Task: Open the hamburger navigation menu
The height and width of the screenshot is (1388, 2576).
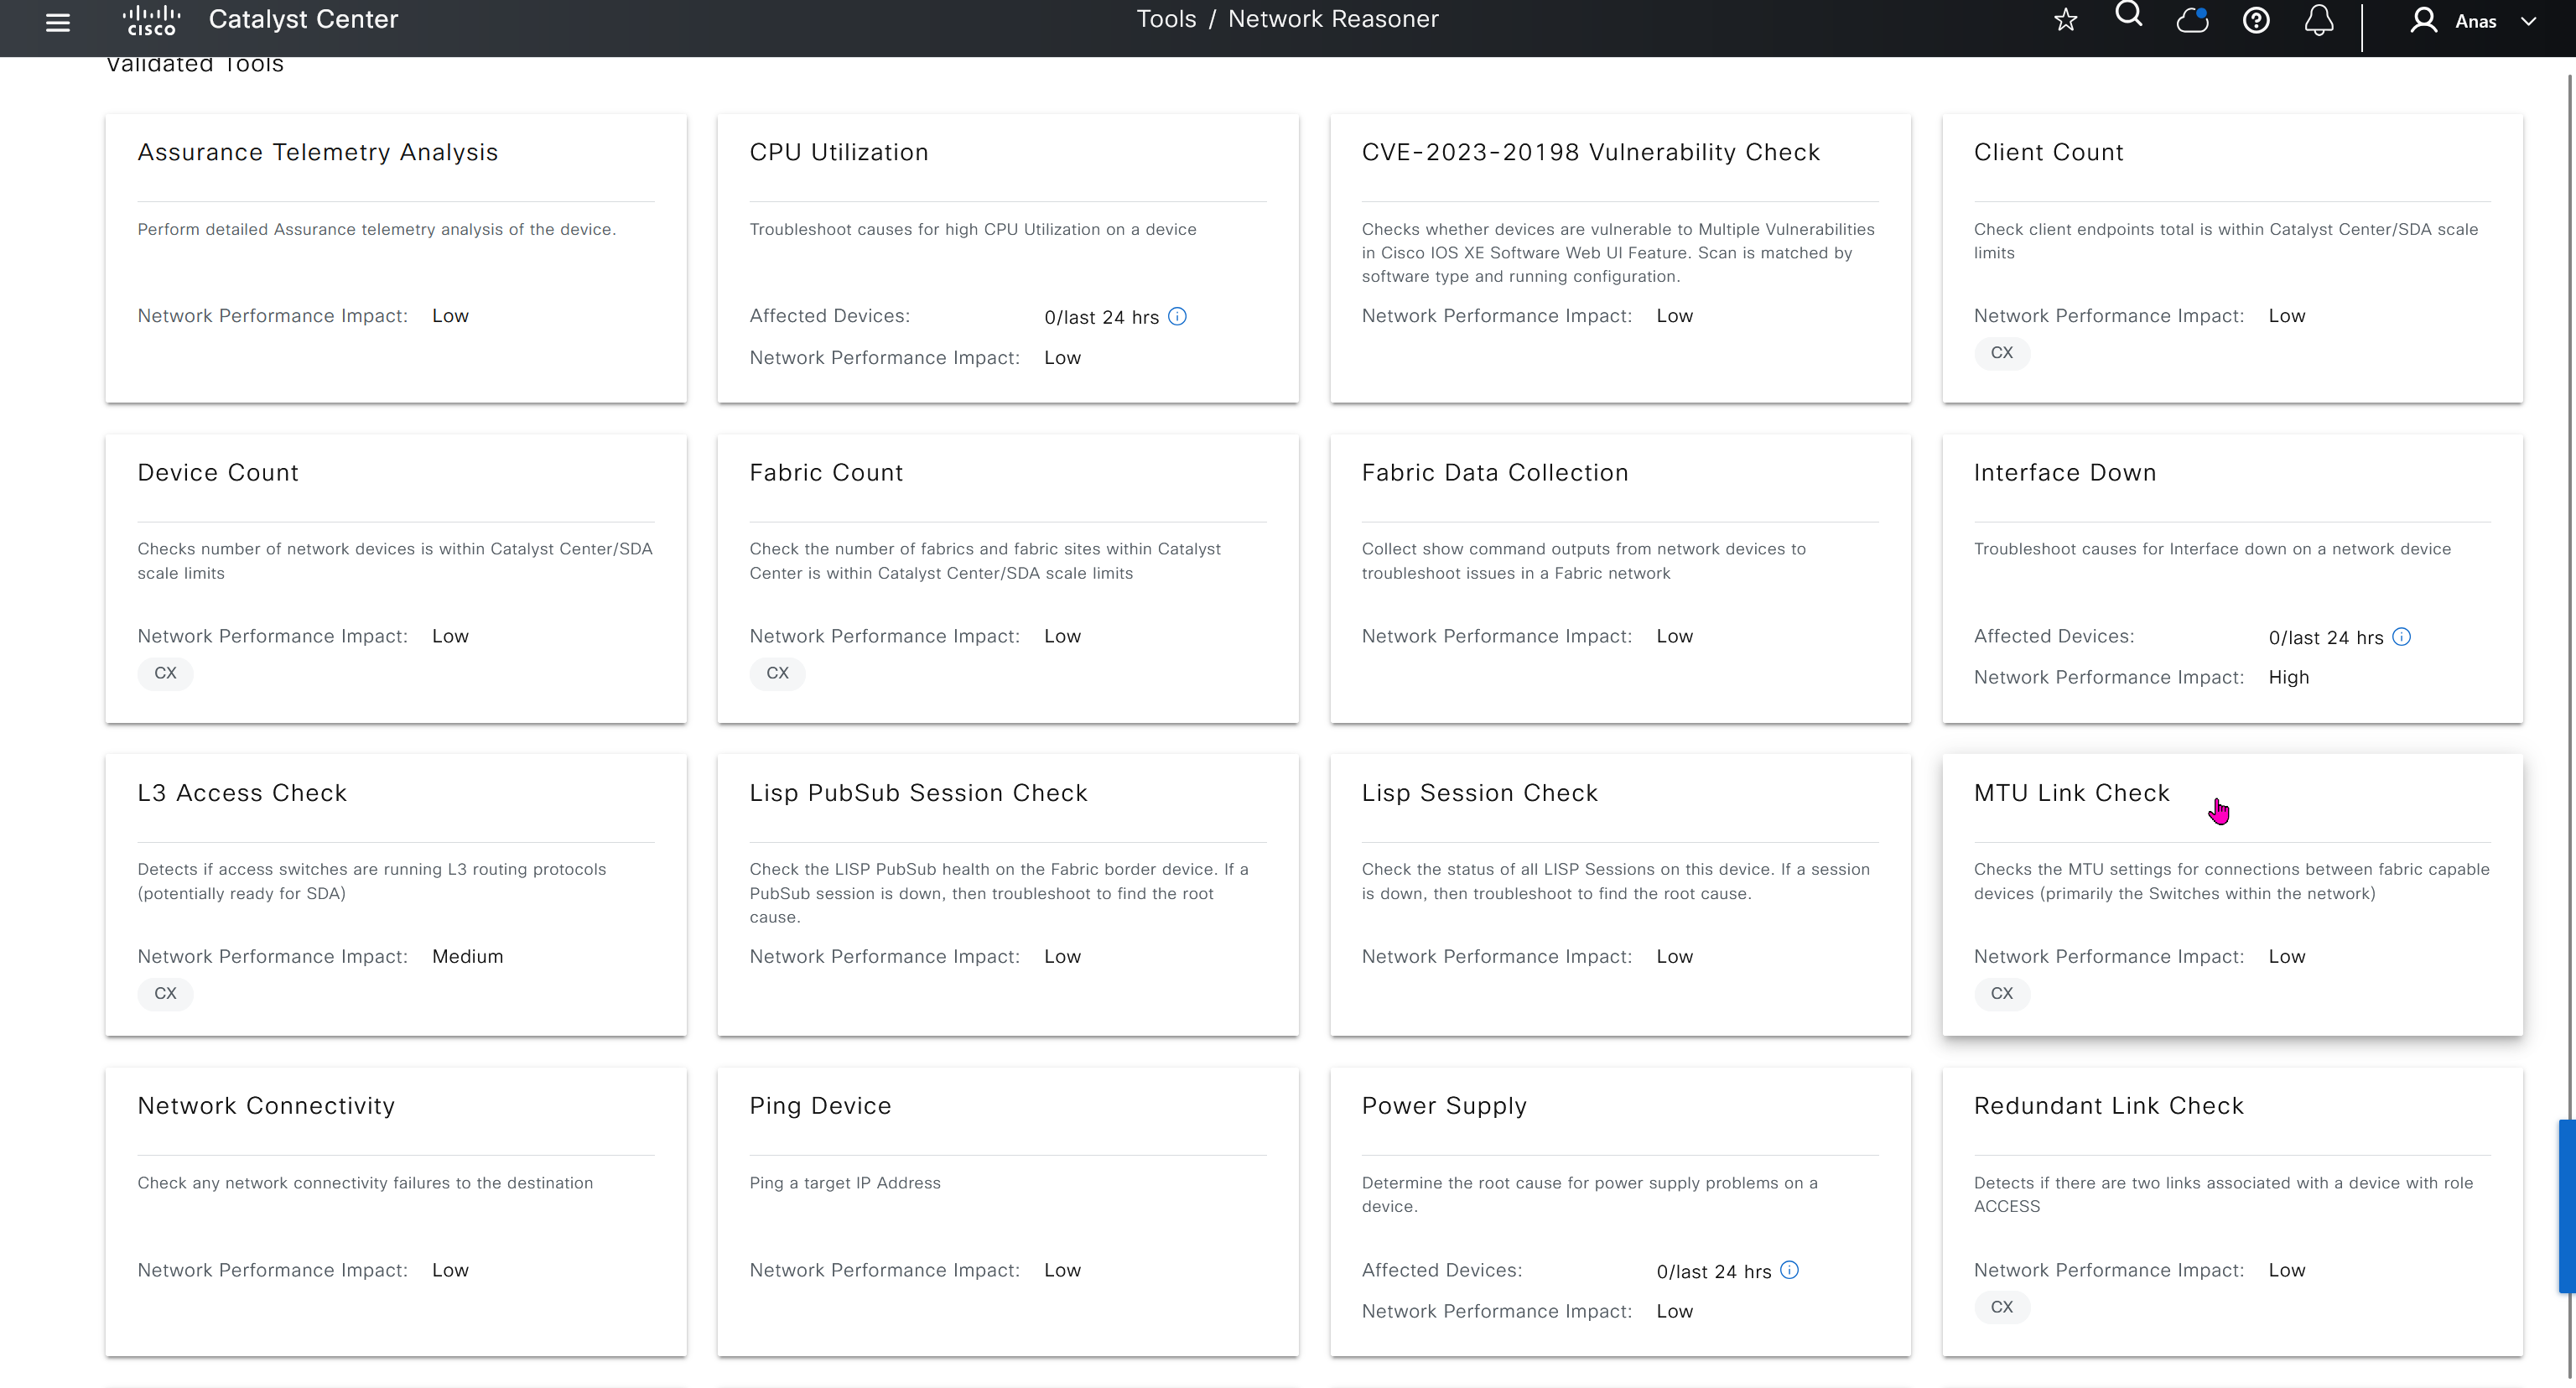Action: [x=58, y=22]
